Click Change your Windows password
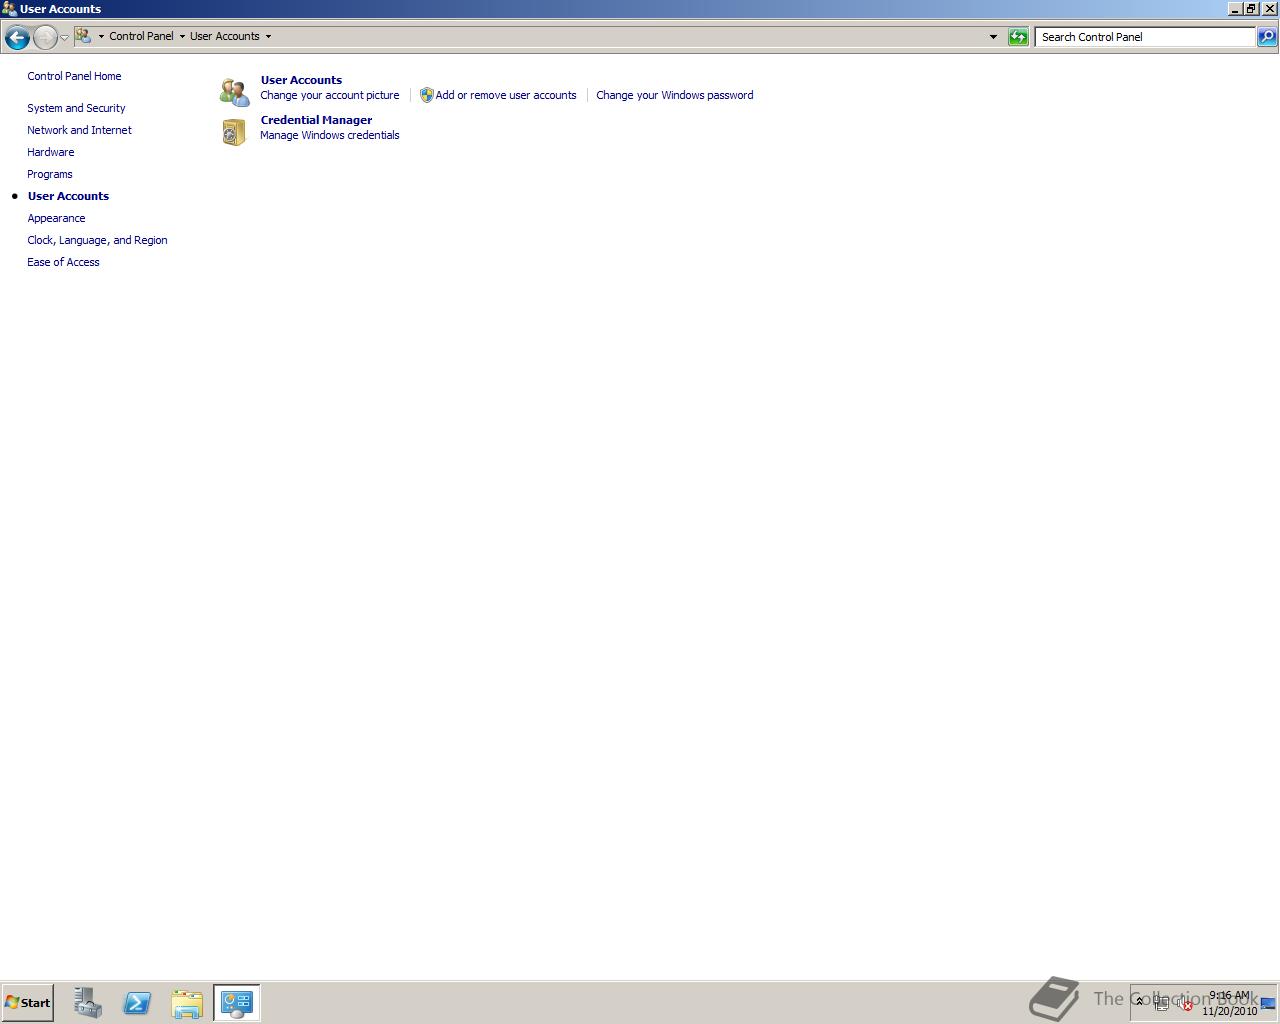Screen dimensions: 1280x1024 pos(675,95)
